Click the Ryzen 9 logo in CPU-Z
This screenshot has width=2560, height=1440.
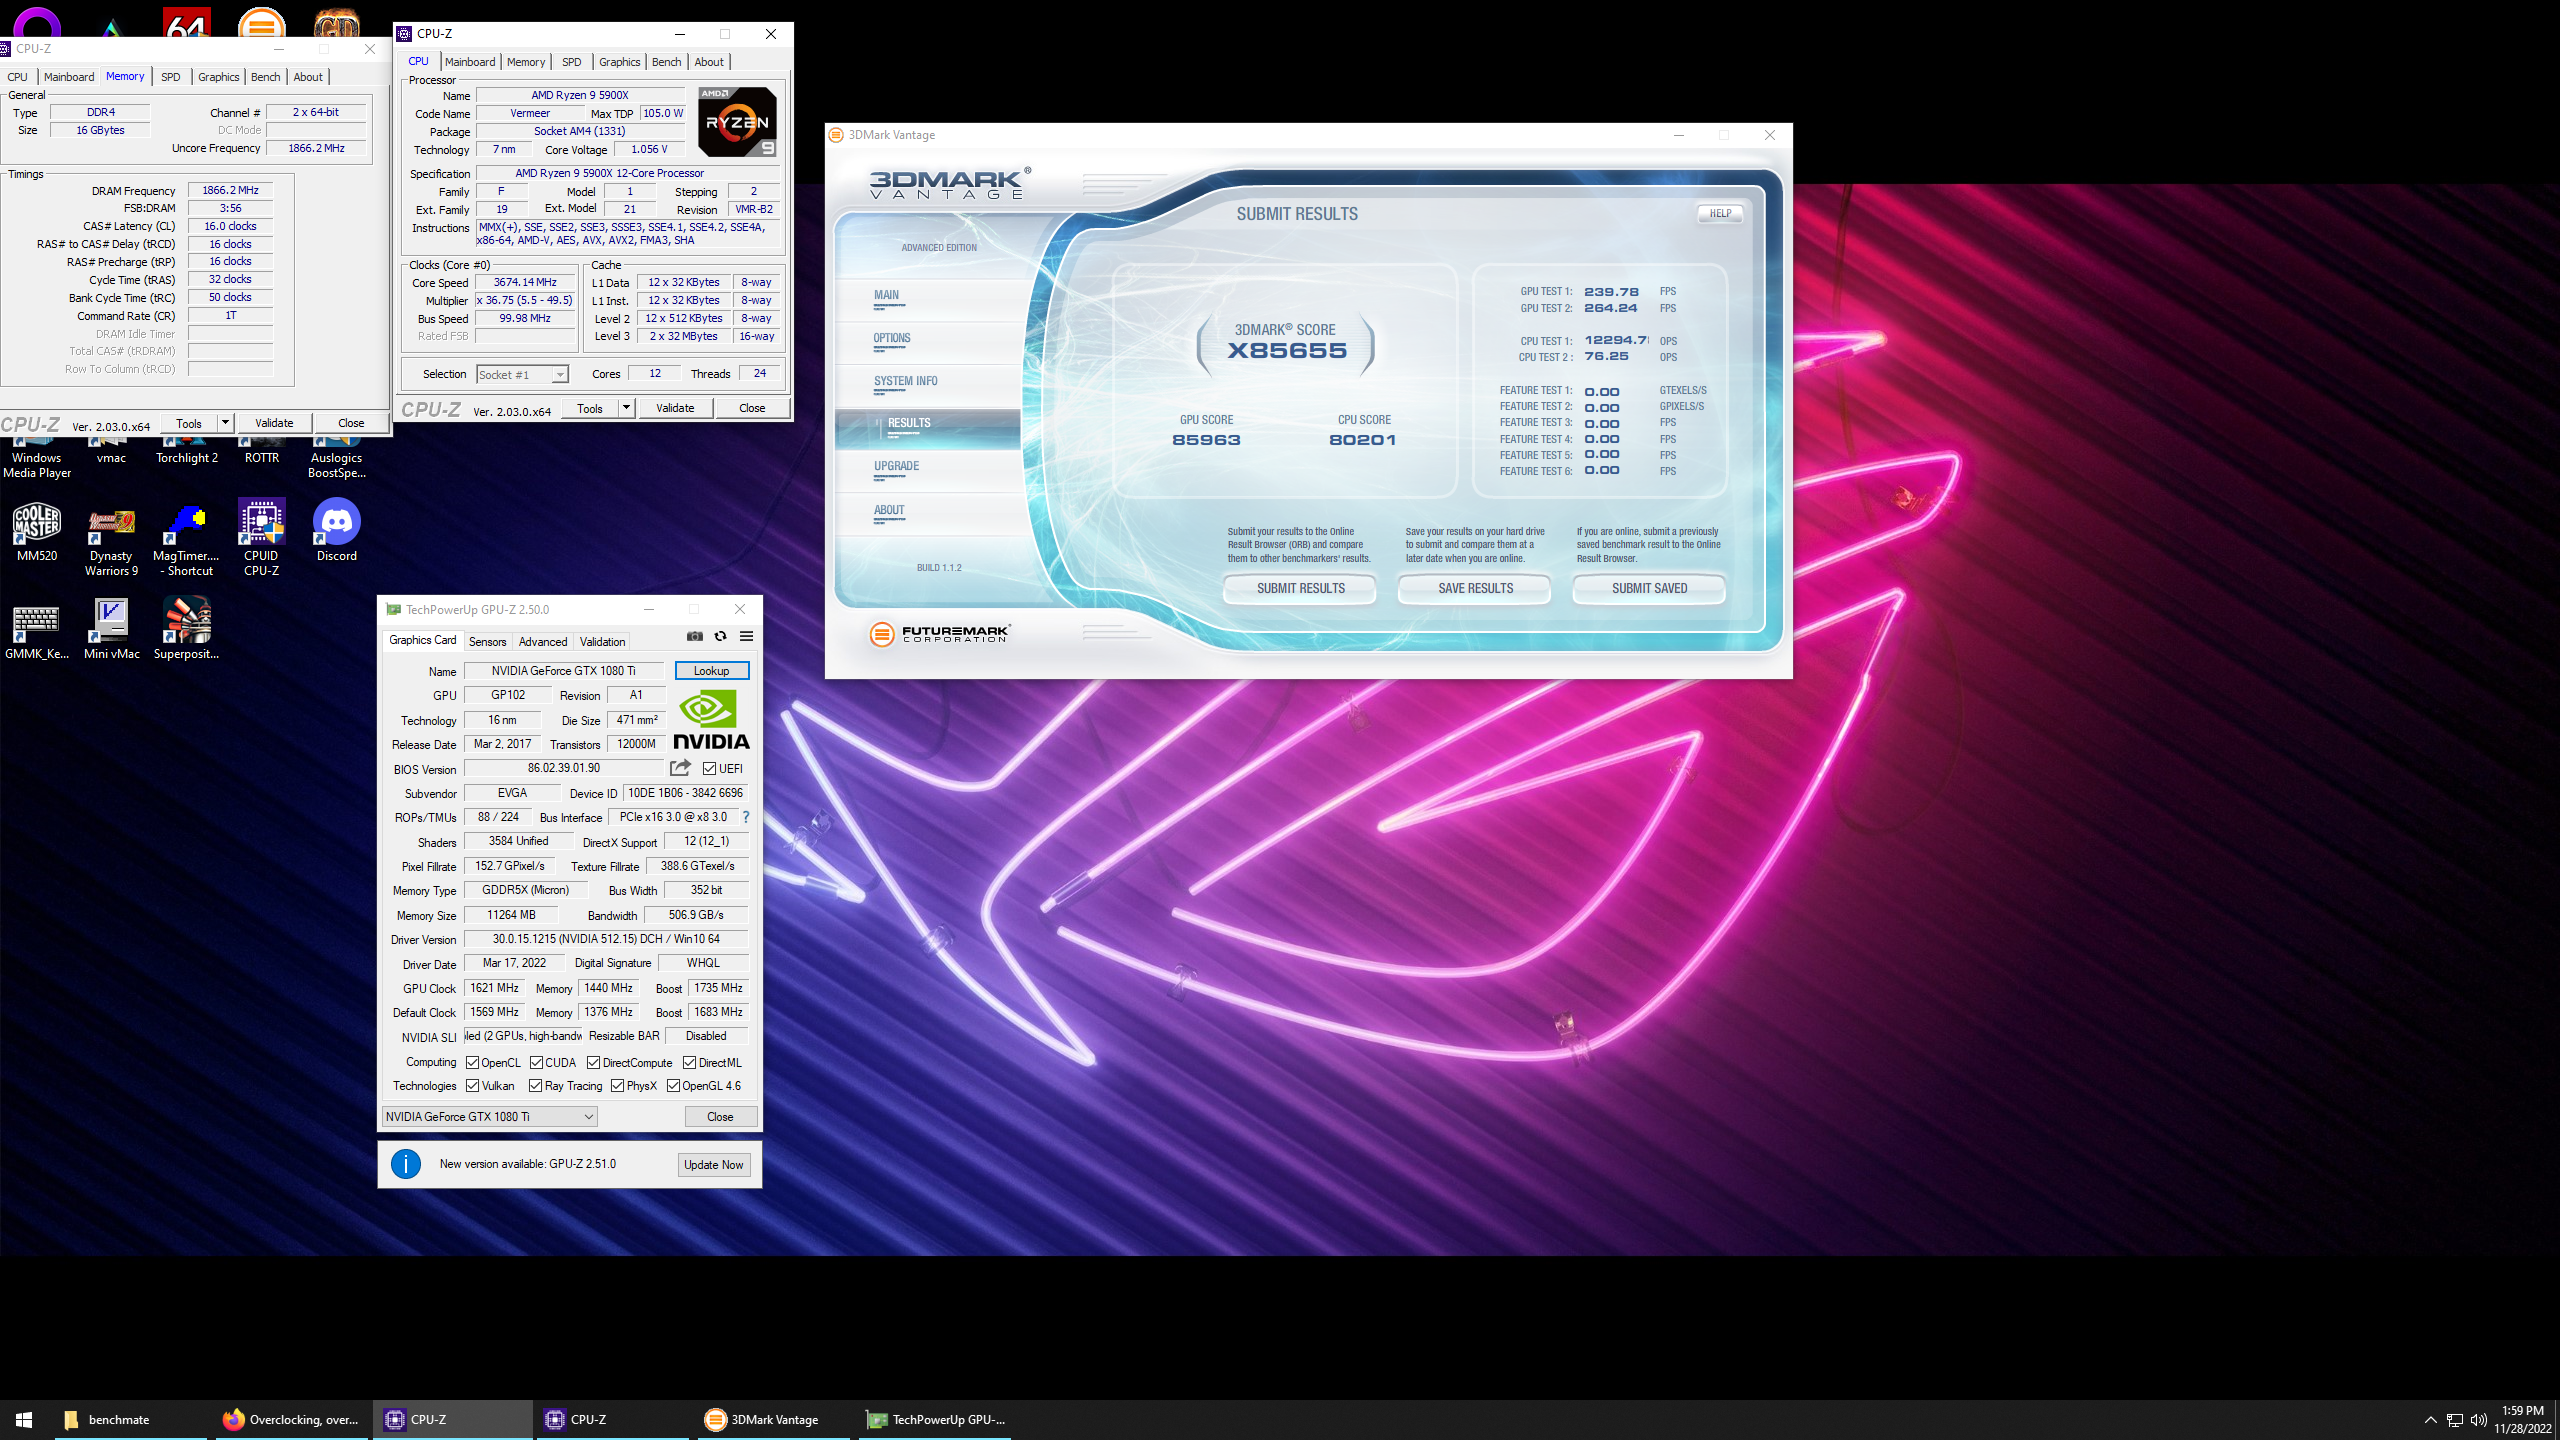(x=737, y=122)
